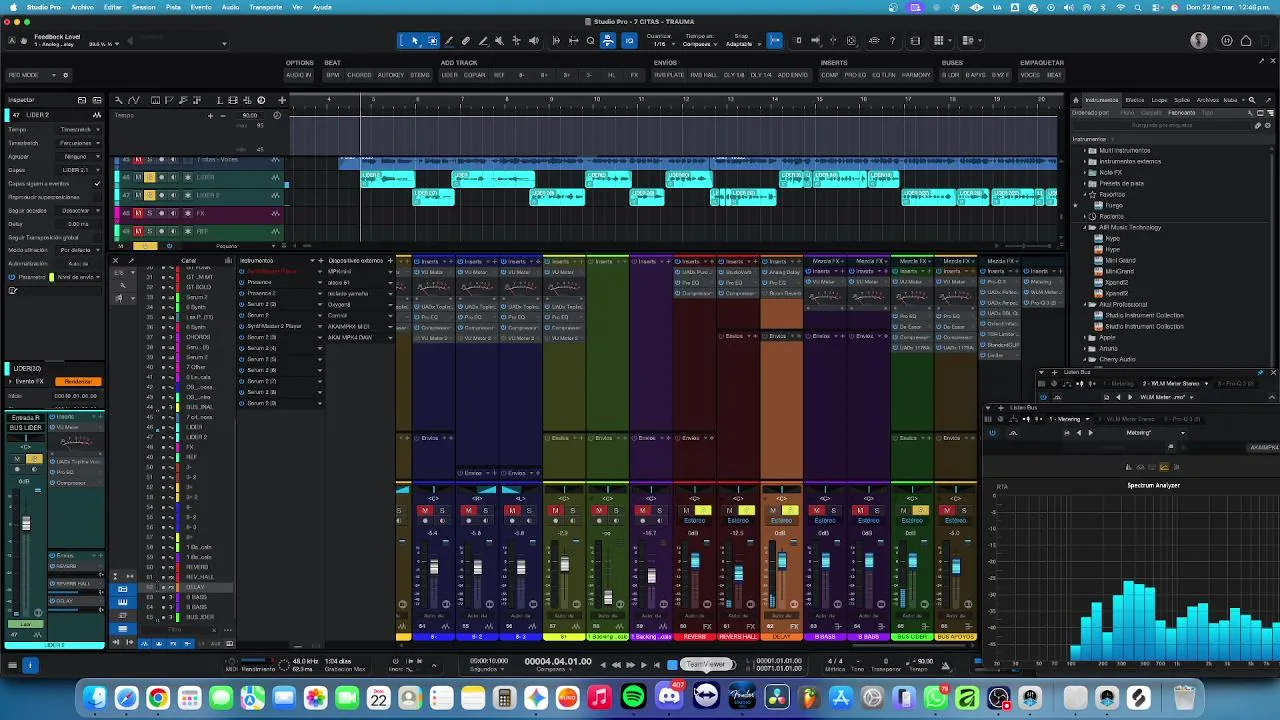Toggle Solo on the DELAY mixer channel
This screenshot has width=1280, height=720.
coord(790,511)
